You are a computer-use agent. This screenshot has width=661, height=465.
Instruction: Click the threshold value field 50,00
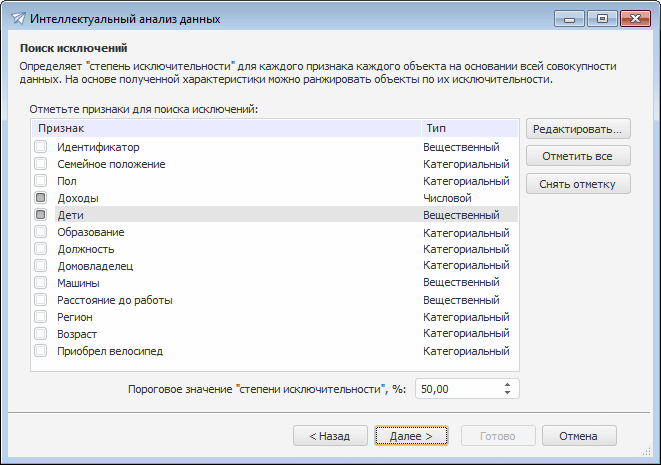[457, 389]
